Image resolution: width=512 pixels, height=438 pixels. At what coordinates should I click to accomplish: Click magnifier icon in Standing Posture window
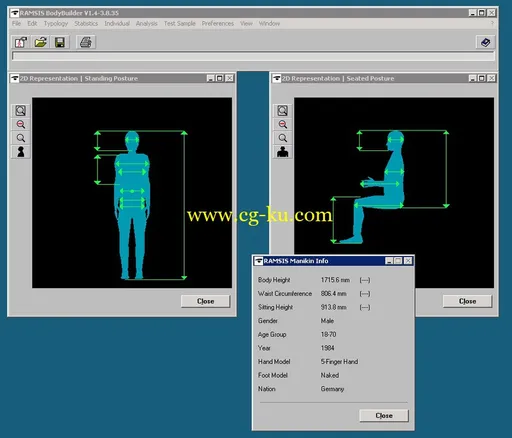click(21, 138)
